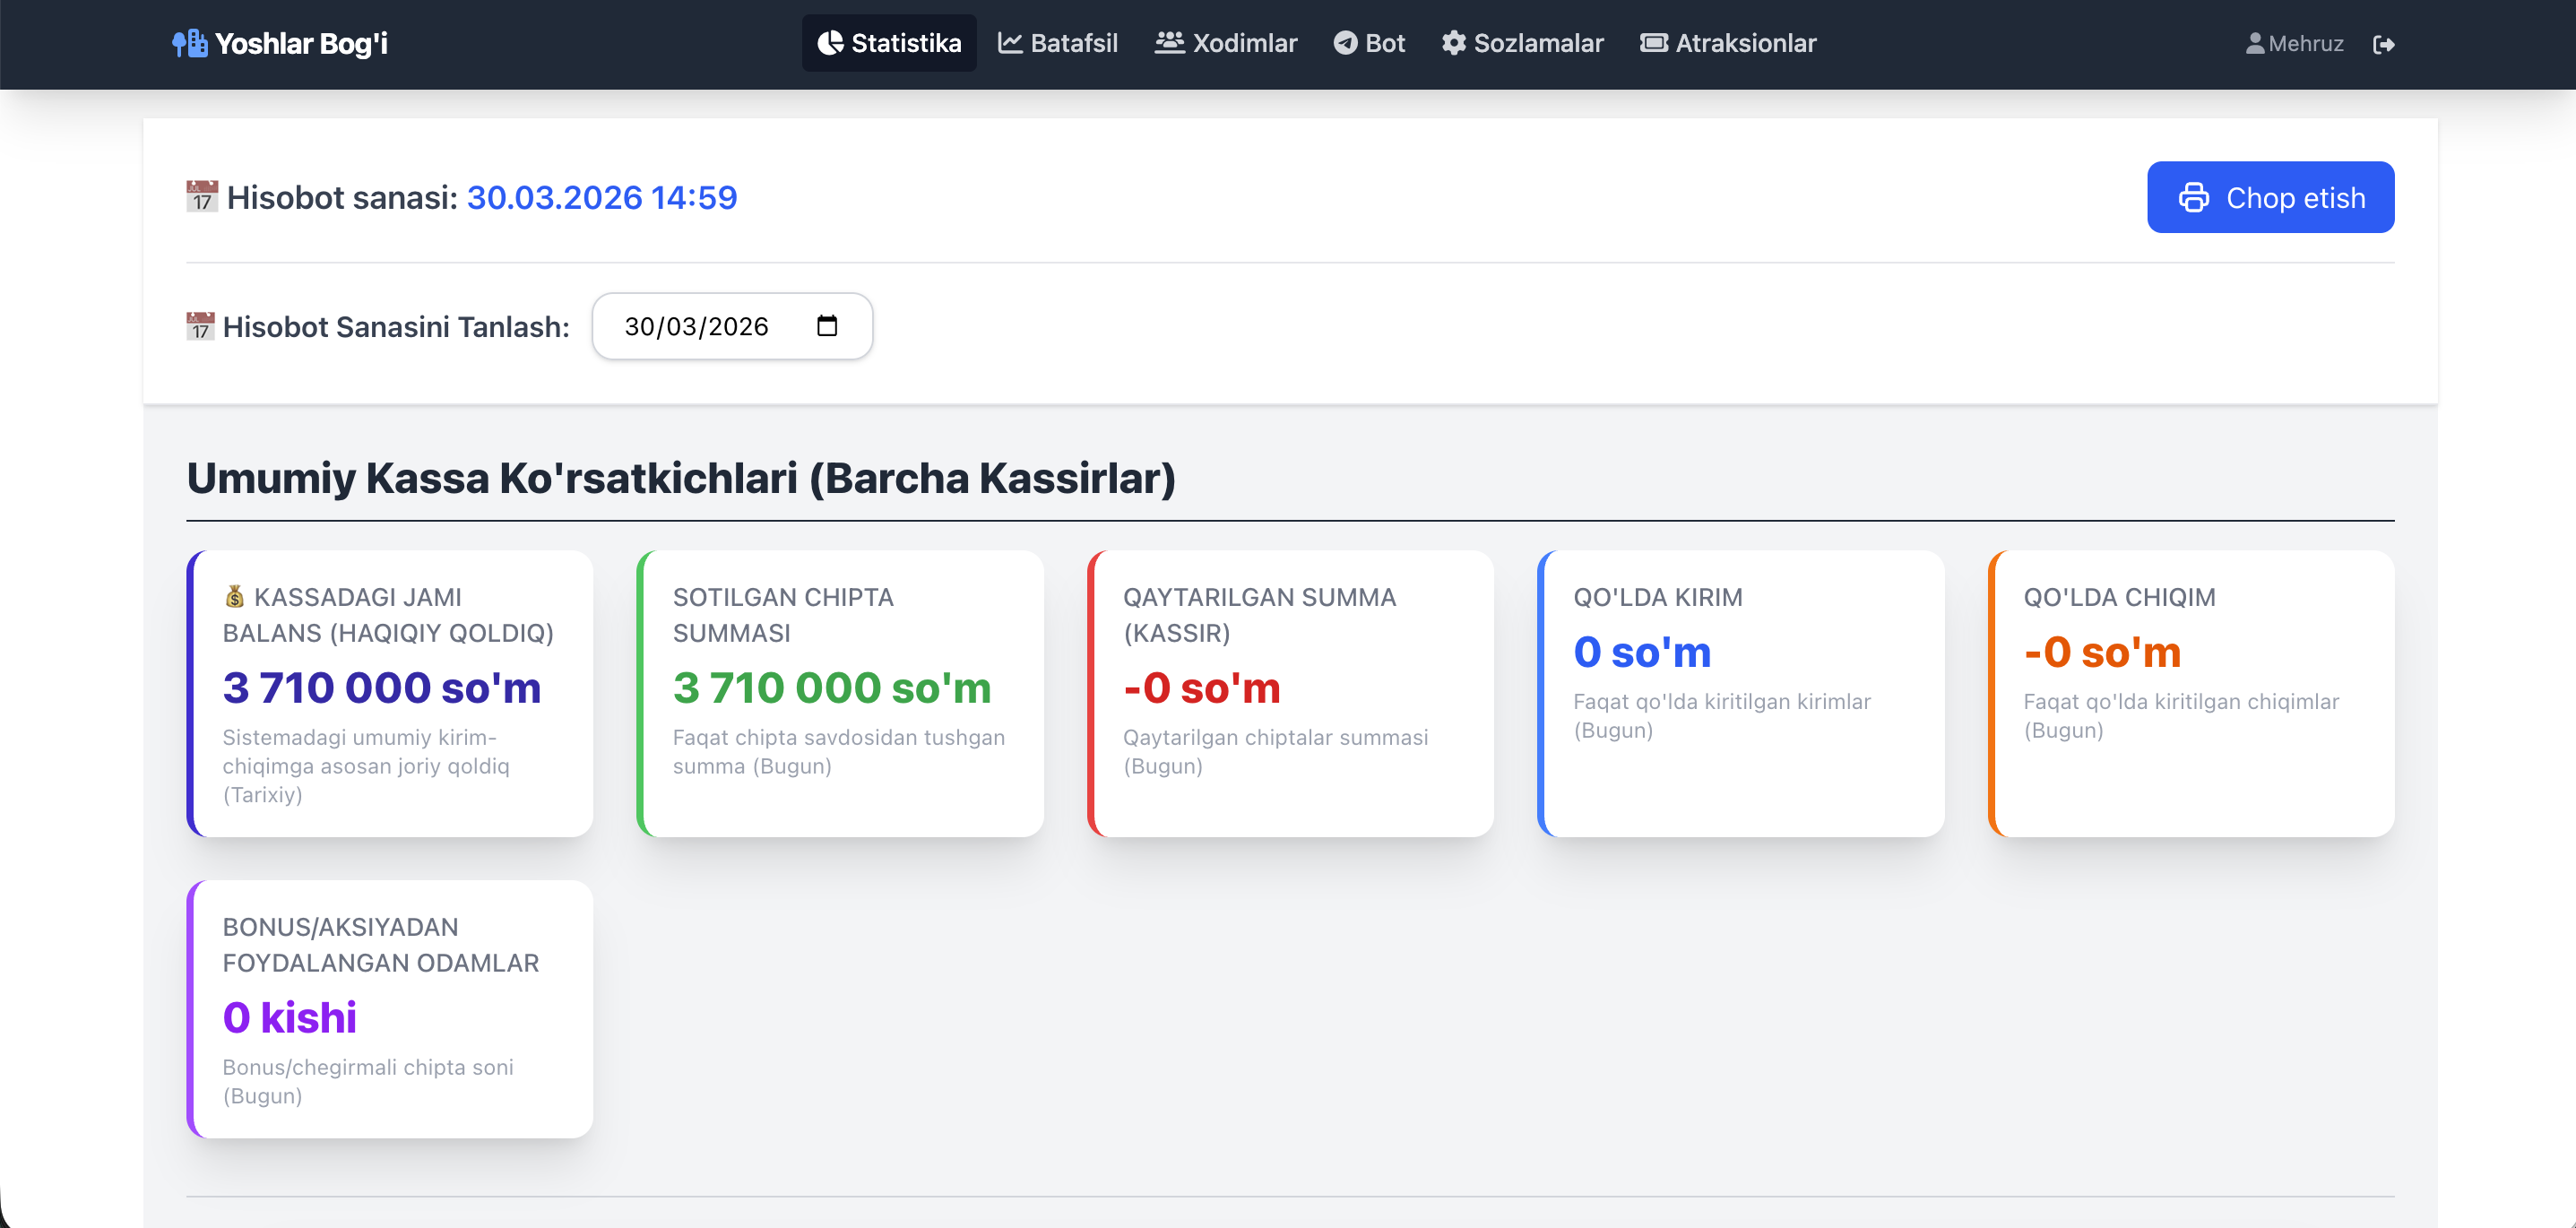The height and width of the screenshot is (1228, 2576).
Task: Open the calendar picker icon in date field
Action: [x=827, y=326]
